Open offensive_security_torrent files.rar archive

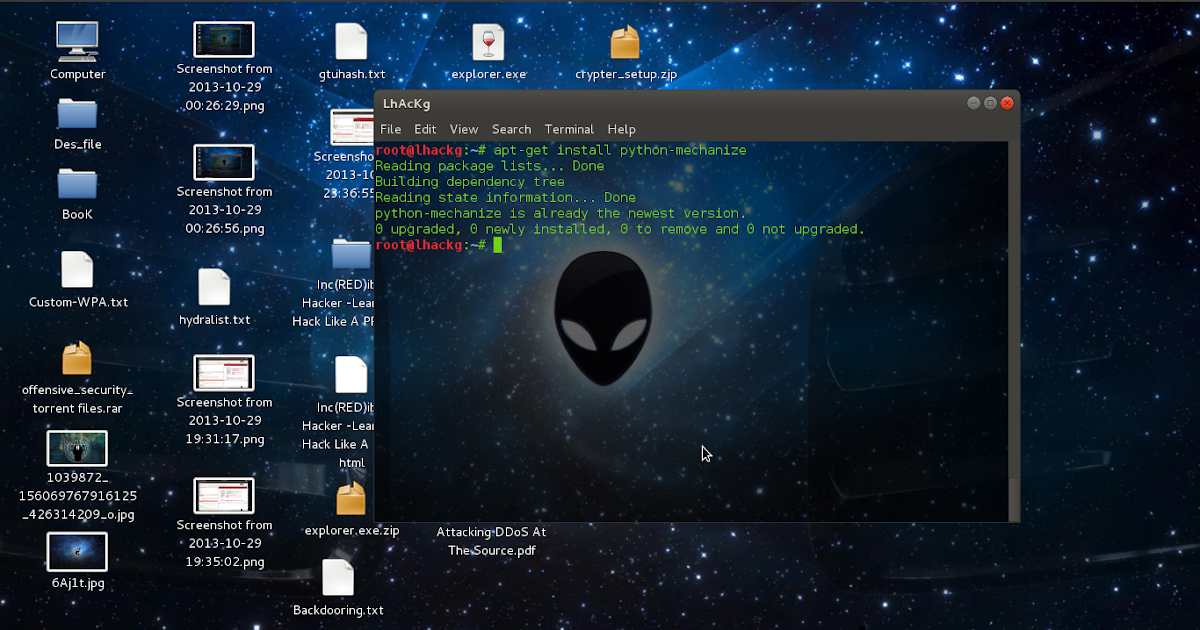tap(77, 358)
